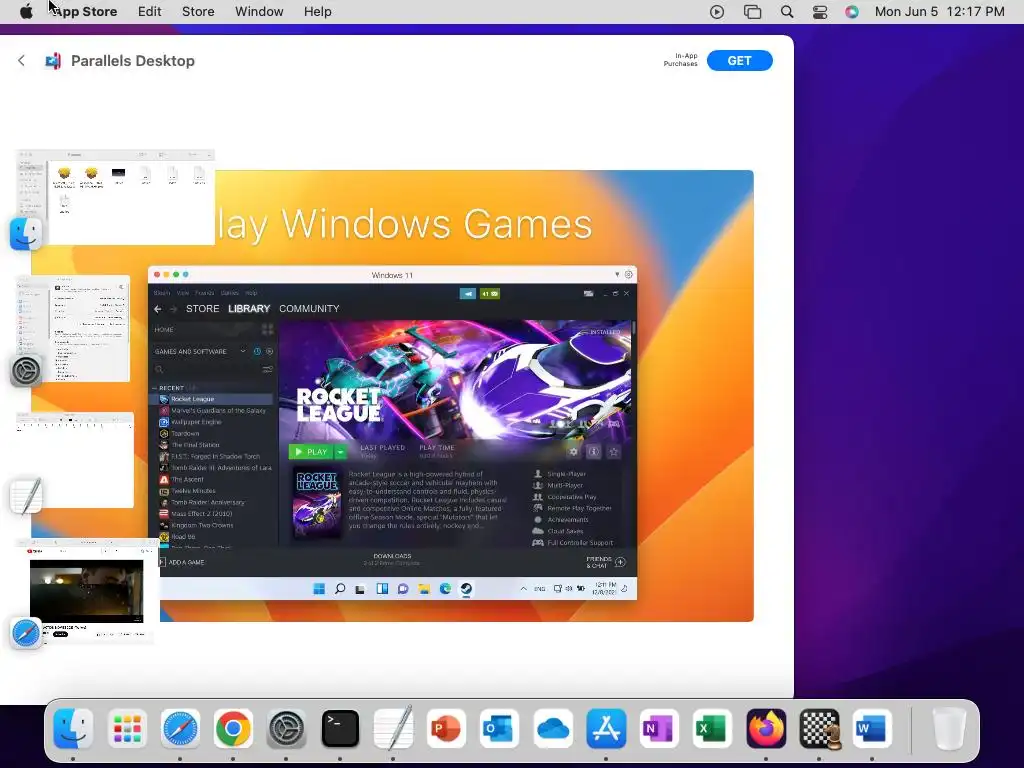Open OneDrive from the Dock
The image size is (1024, 768).
click(553, 728)
